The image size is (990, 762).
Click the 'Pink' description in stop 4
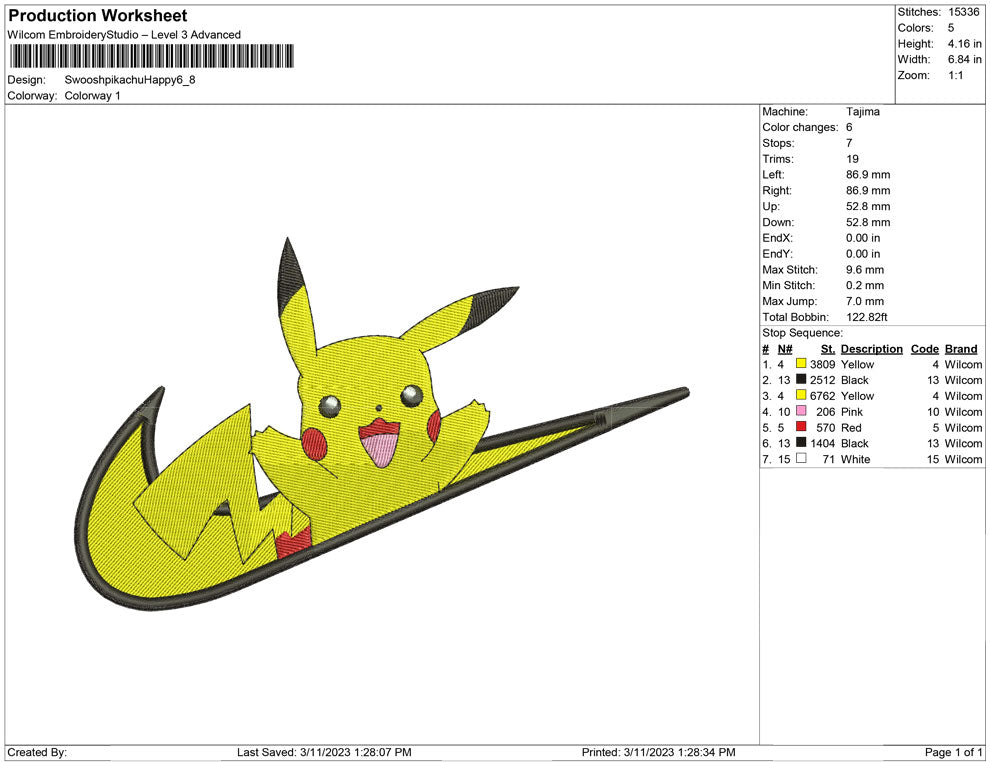(852, 412)
